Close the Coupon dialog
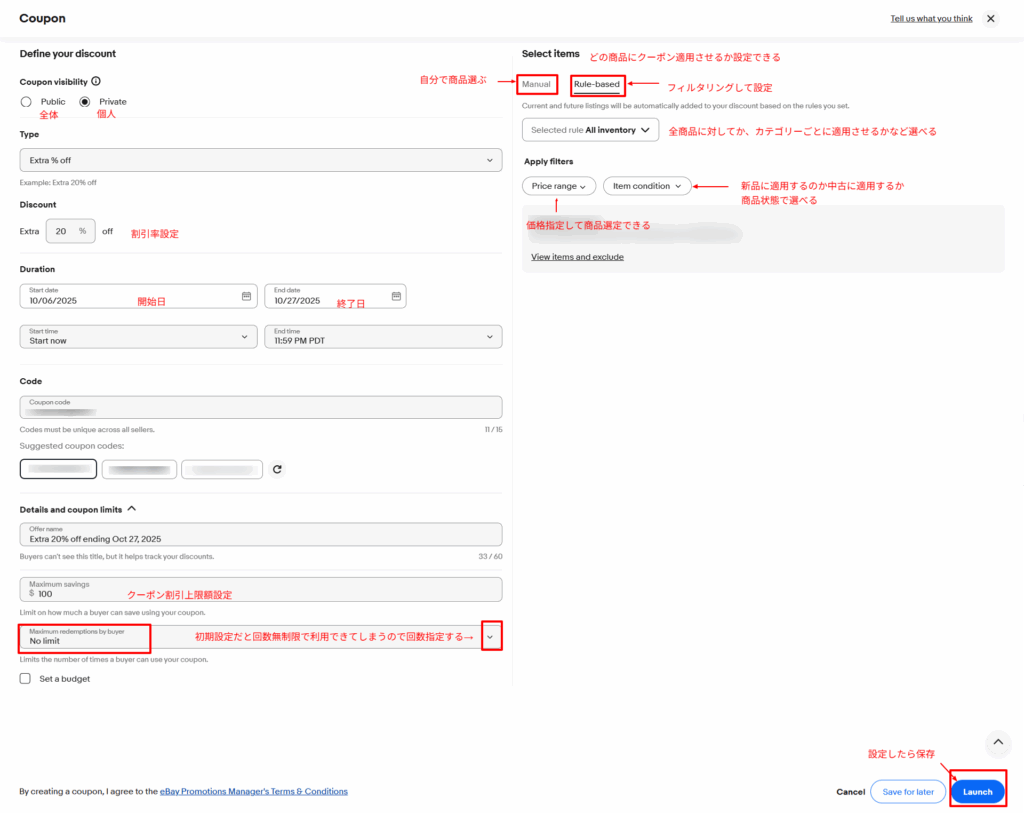The image size is (1024, 813). [x=990, y=18]
